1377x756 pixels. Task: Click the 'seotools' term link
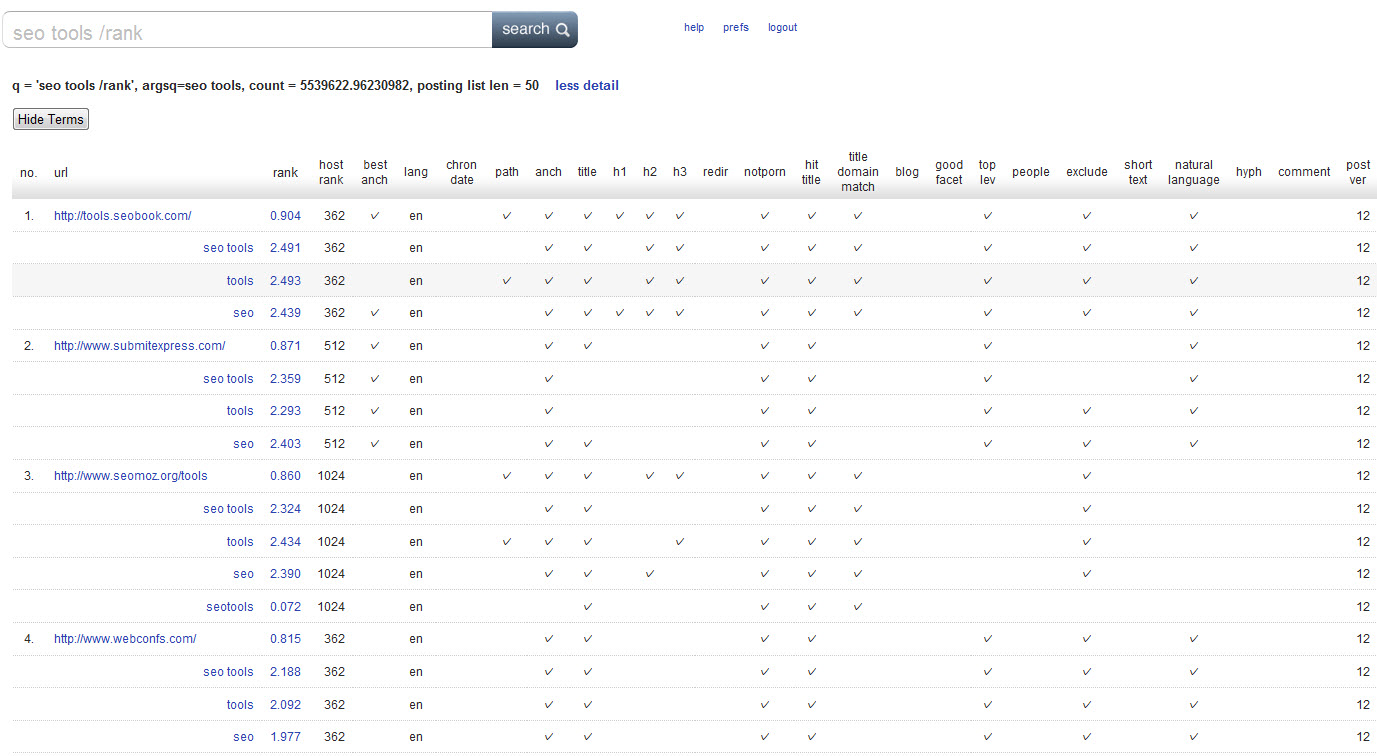[x=230, y=607]
